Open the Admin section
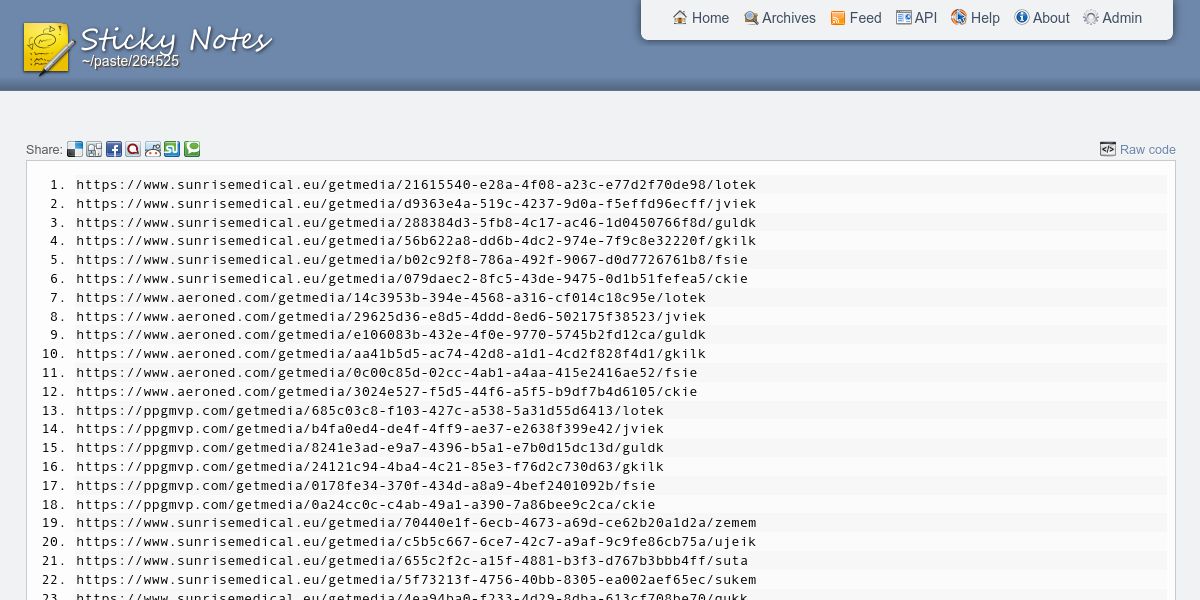Viewport: 1200px width, 600px height. coord(1113,18)
